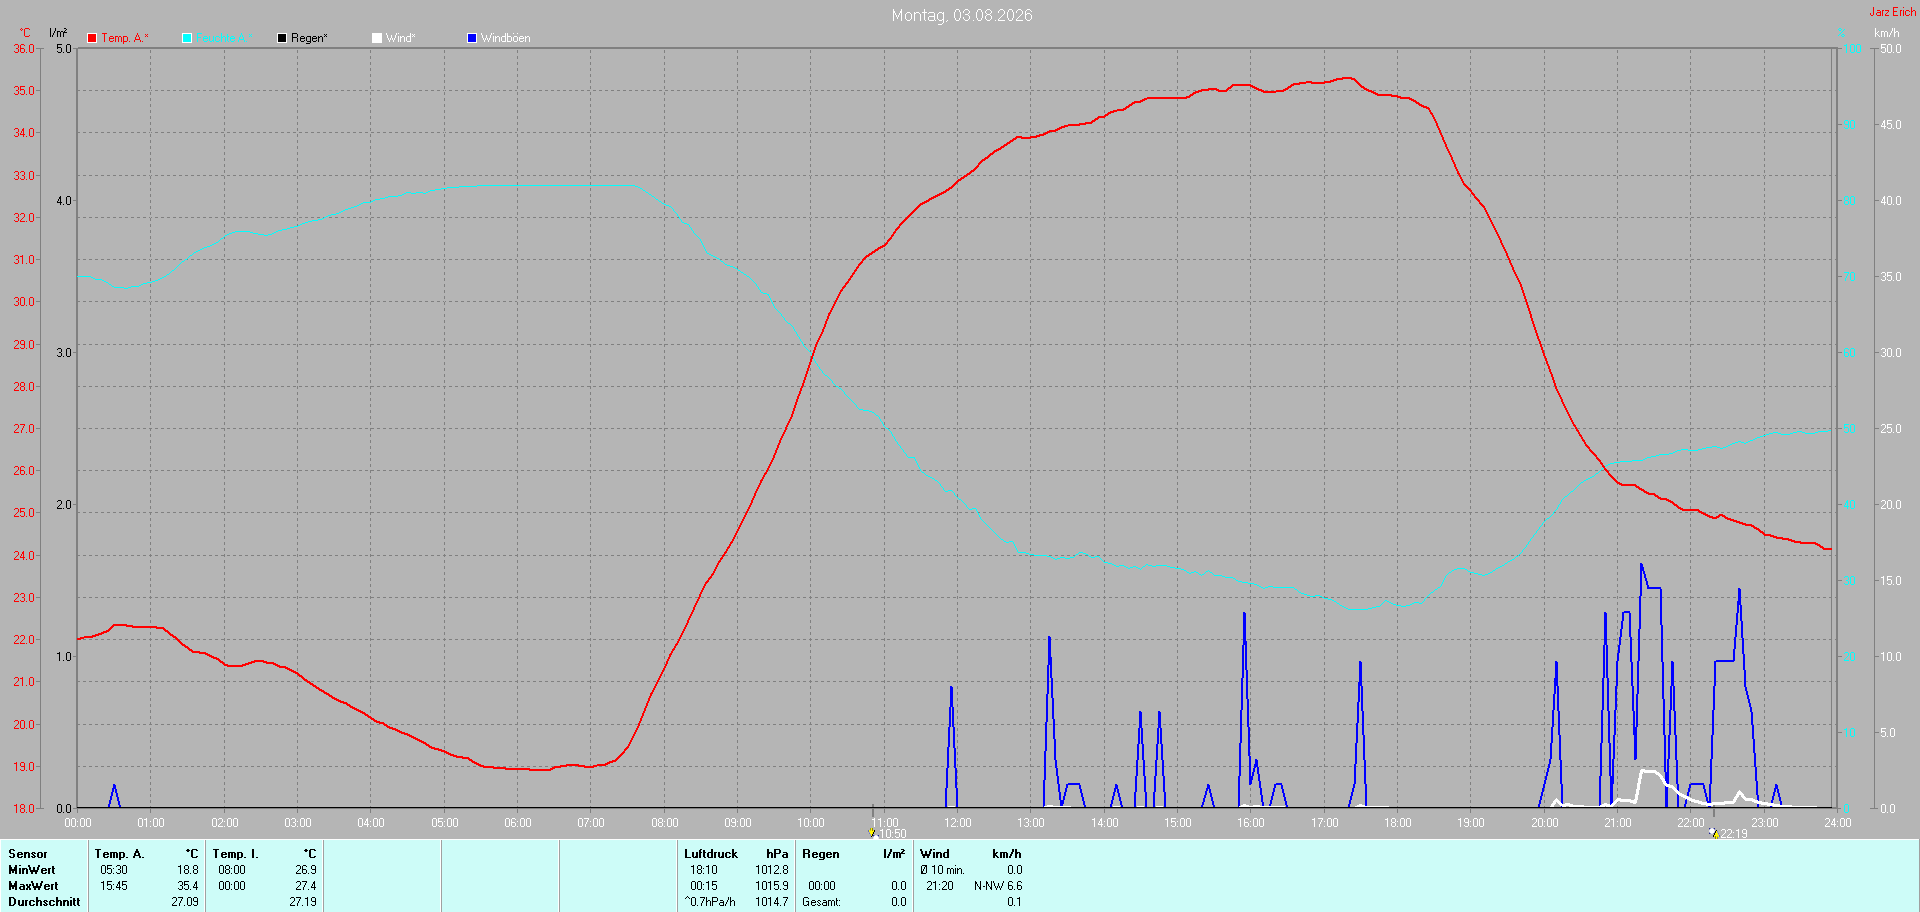Click the minimum outdoor temperature value 18.8

[188, 870]
